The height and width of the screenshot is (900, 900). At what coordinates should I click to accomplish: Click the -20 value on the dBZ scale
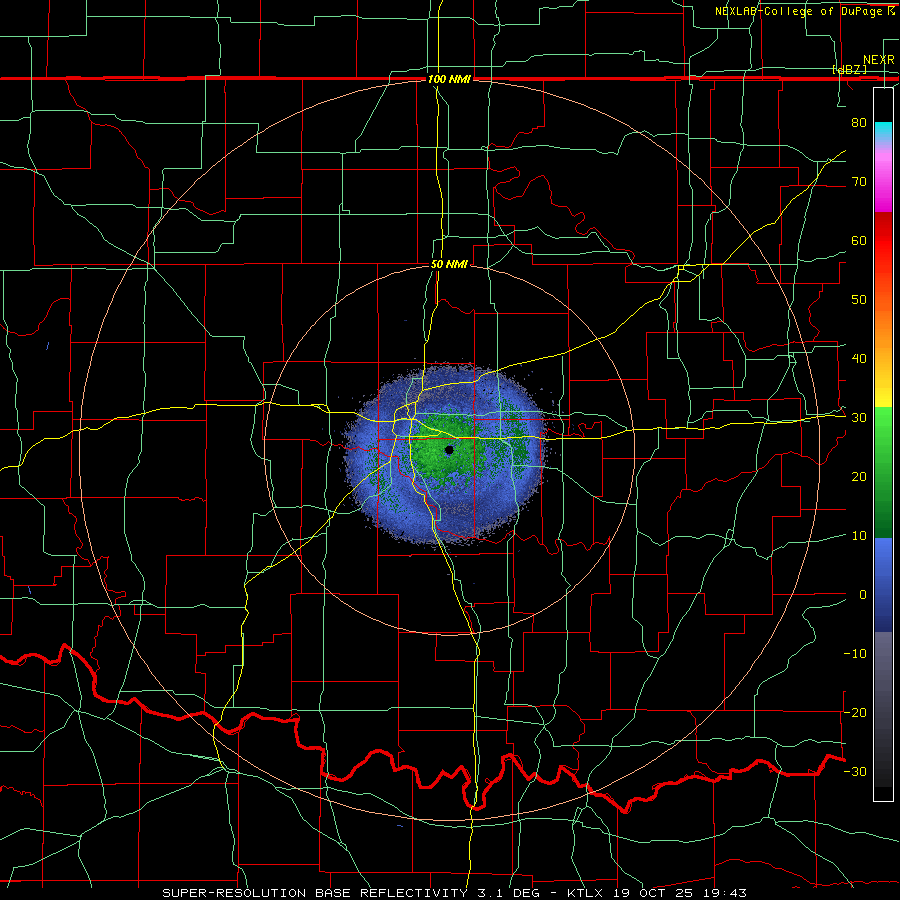point(855,712)
